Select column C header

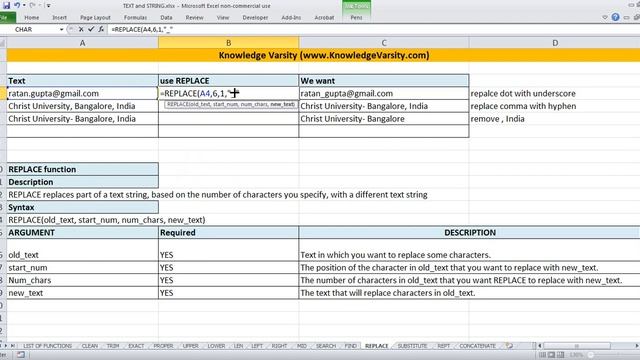click(x=384, y=43)
